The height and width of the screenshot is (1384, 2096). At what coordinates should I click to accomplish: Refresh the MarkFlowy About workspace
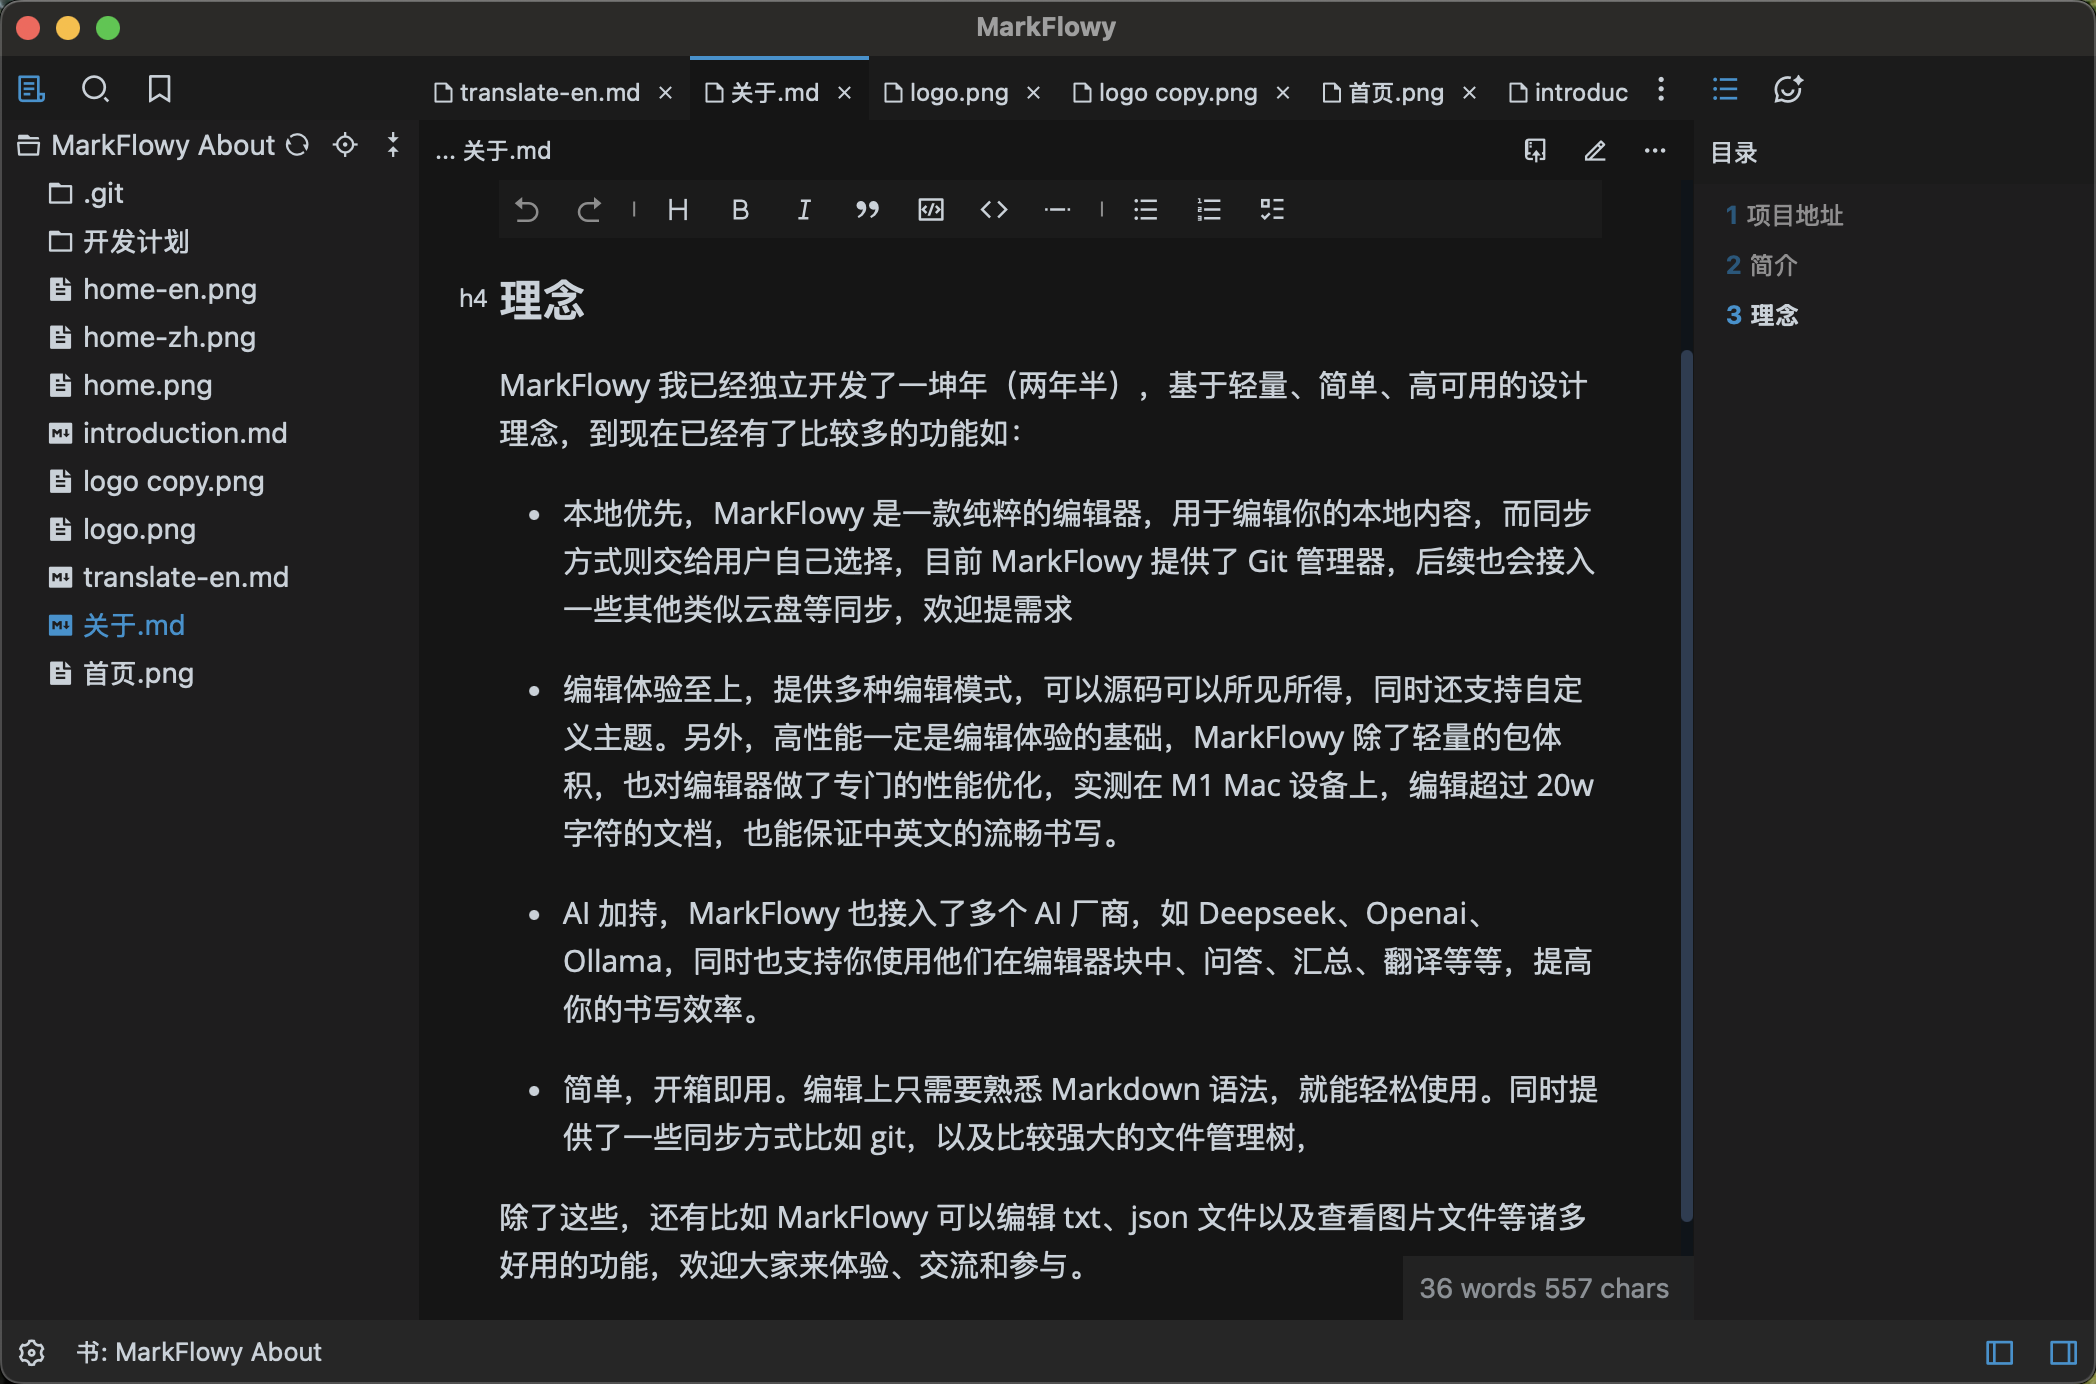click(x=296, y=145)
